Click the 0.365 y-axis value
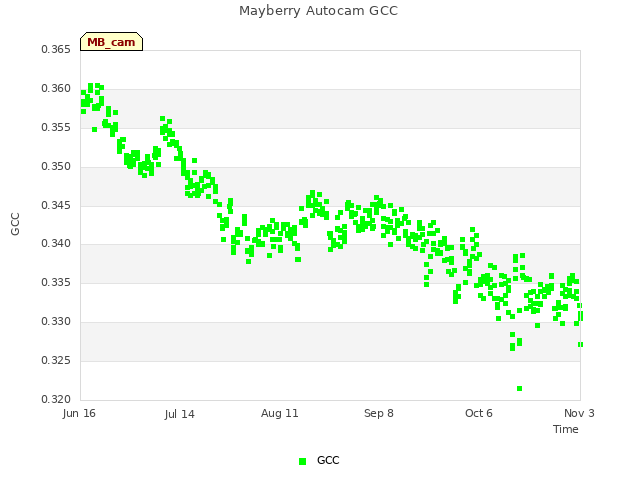 coord(56,50)
